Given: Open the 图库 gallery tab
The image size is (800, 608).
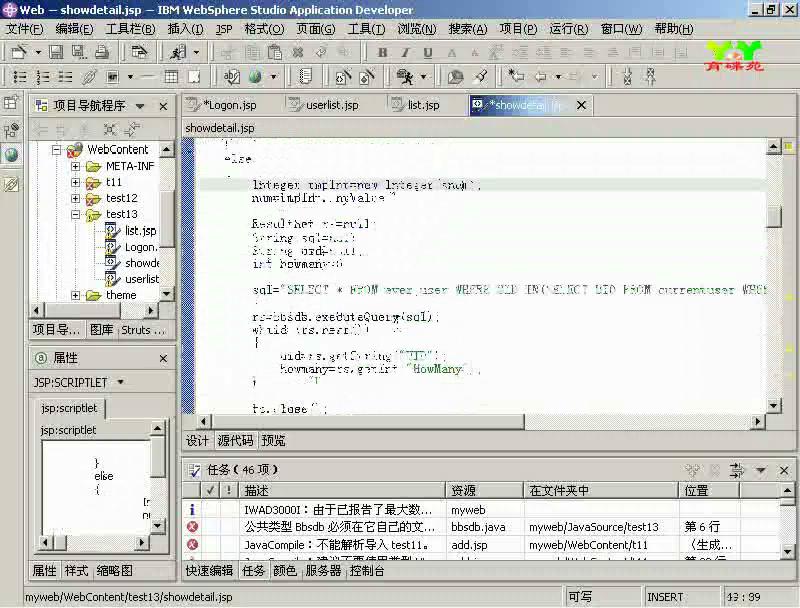Looking at the screenshot, I should click(101, 330).
